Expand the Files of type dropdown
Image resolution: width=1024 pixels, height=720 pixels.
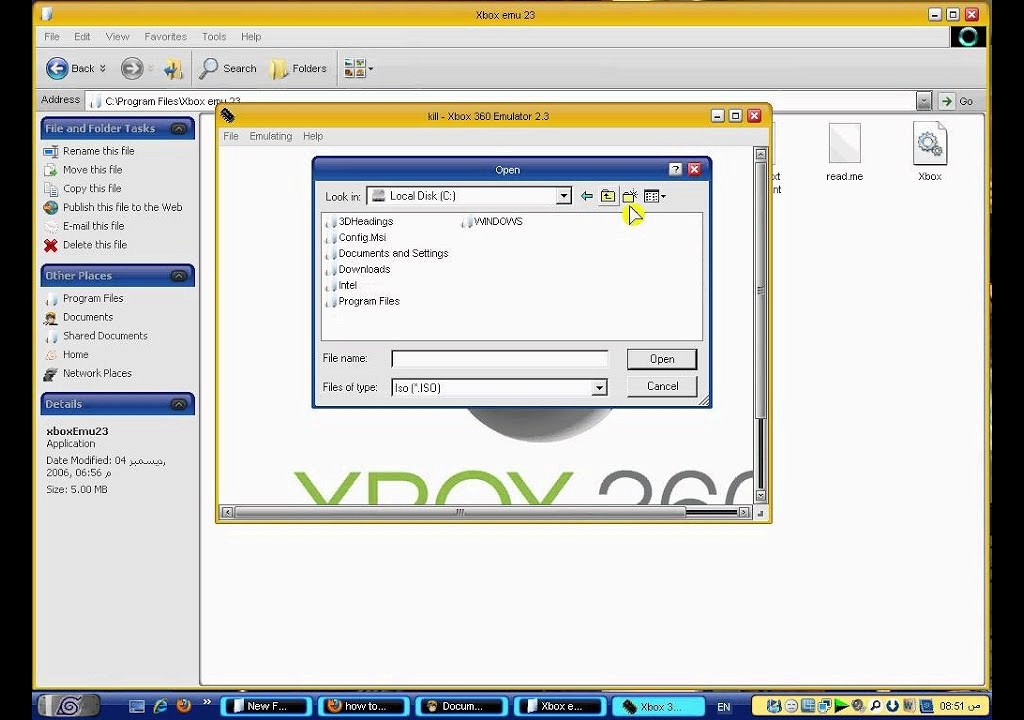coord(599,388)
